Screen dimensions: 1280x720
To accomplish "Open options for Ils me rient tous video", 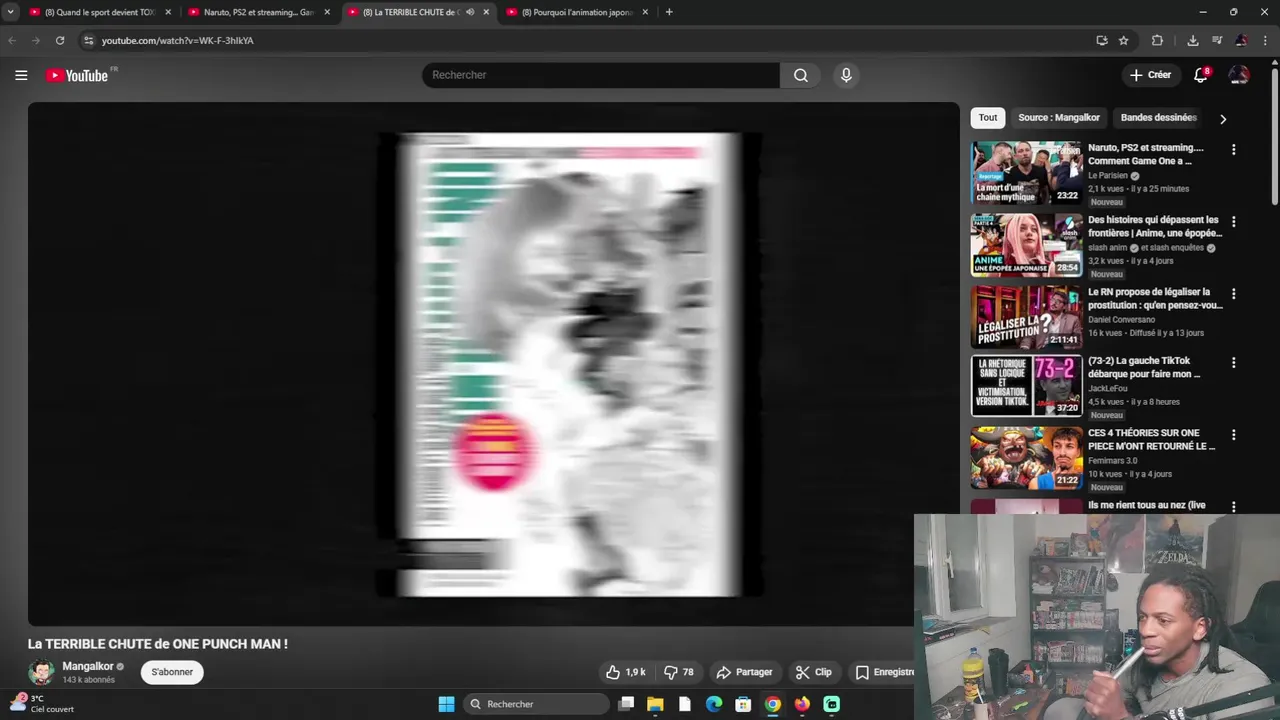I will pyautogui.click(x=1233, y=507).
